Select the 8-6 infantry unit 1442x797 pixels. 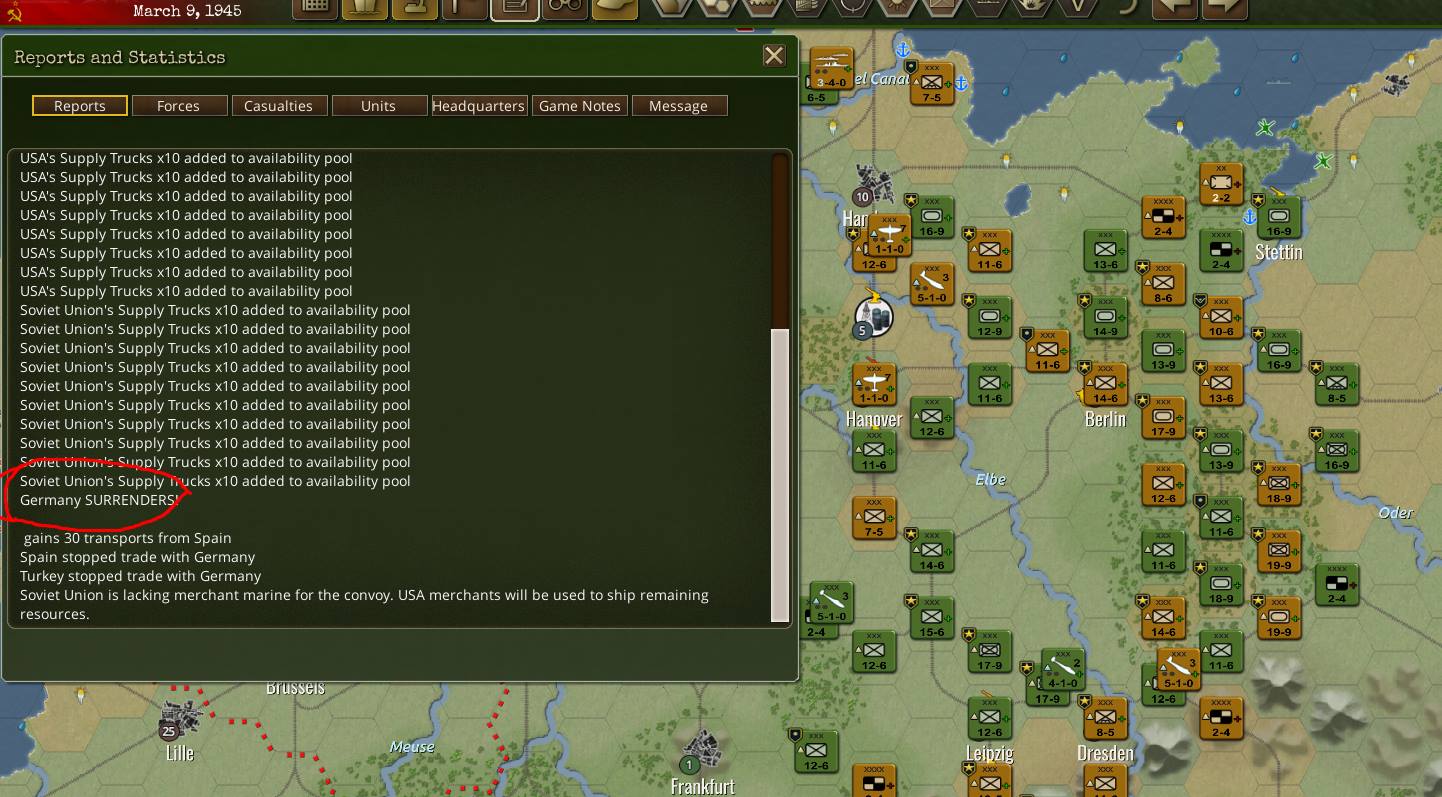pyautogui.click(x=1163, y=285)
